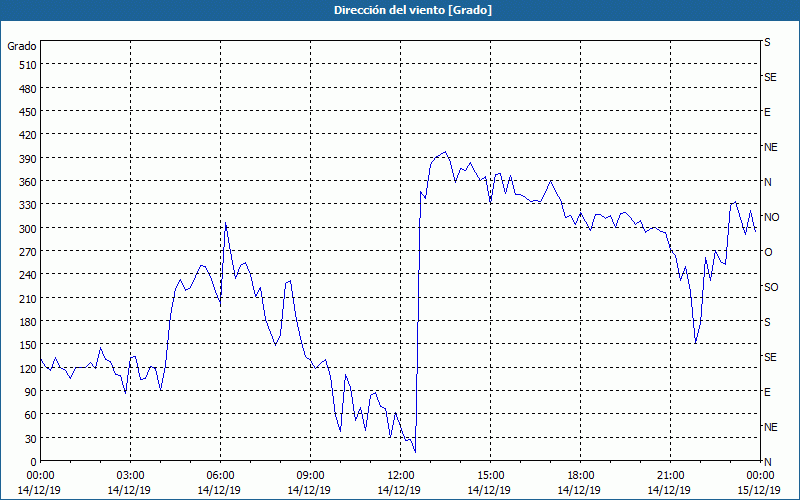800x500 pixels.
Task: Select the 00:00 time label above 15/12/19
Action: pyautogui.click(x=760, y=476)
